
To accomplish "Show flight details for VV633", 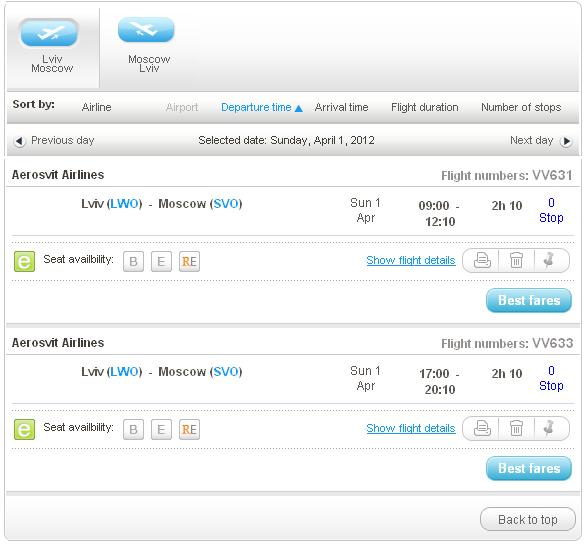I will click(411, 428).
